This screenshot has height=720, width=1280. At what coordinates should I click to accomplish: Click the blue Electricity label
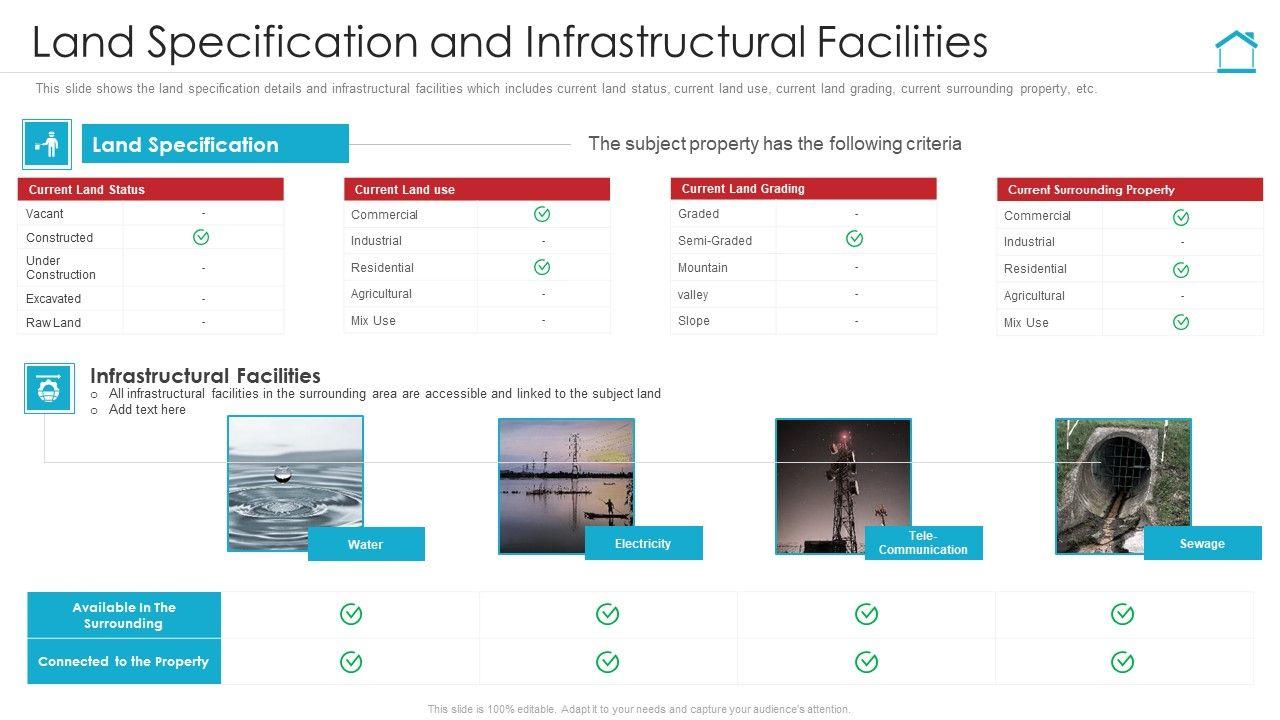point(644,543)
